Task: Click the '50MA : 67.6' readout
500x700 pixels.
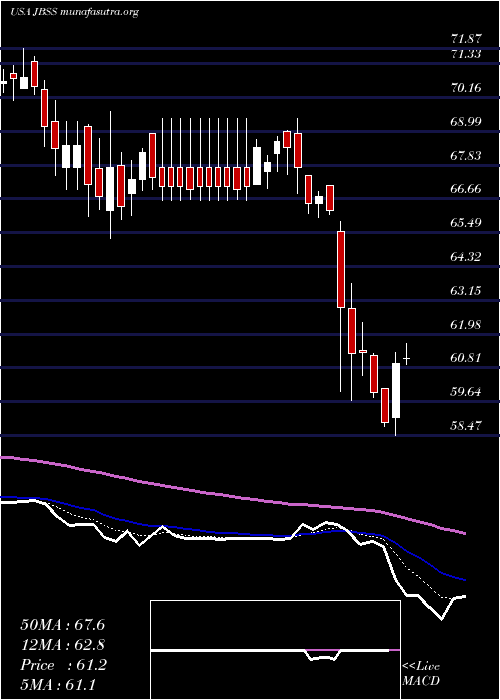Action: [62, 625]
